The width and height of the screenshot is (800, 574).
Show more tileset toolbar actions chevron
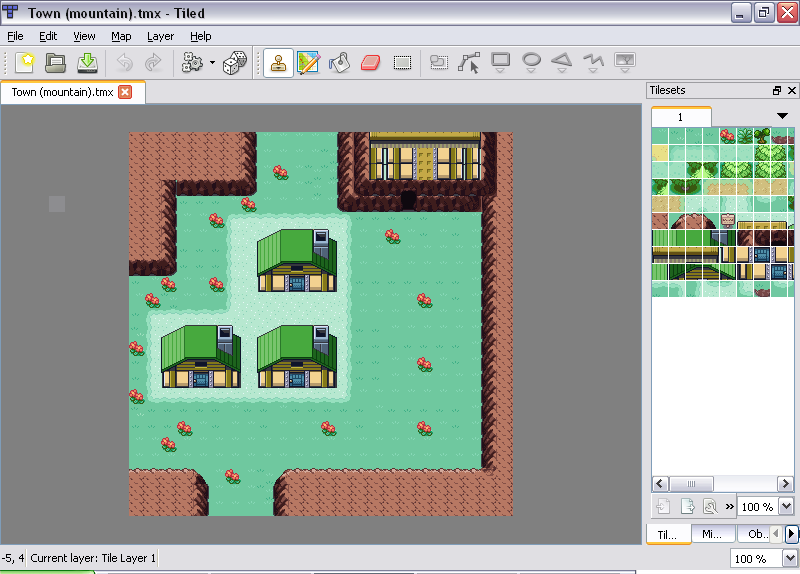[730, 507]
